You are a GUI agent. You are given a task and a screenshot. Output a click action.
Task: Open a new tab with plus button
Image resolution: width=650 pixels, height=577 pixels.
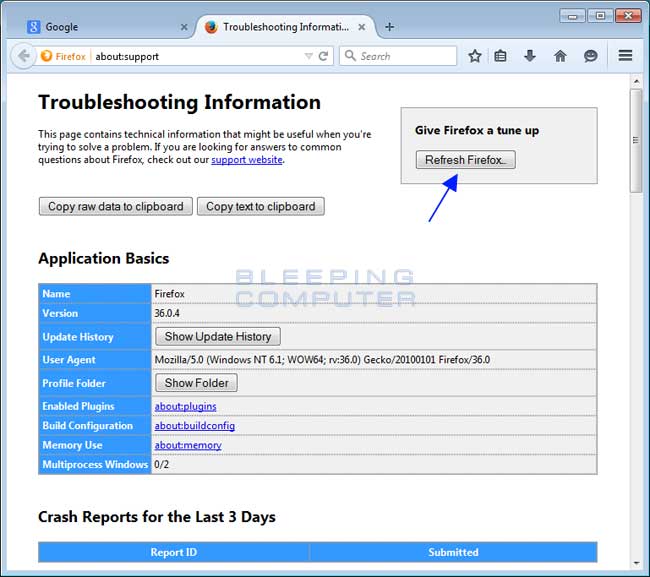tap(389, 27)
